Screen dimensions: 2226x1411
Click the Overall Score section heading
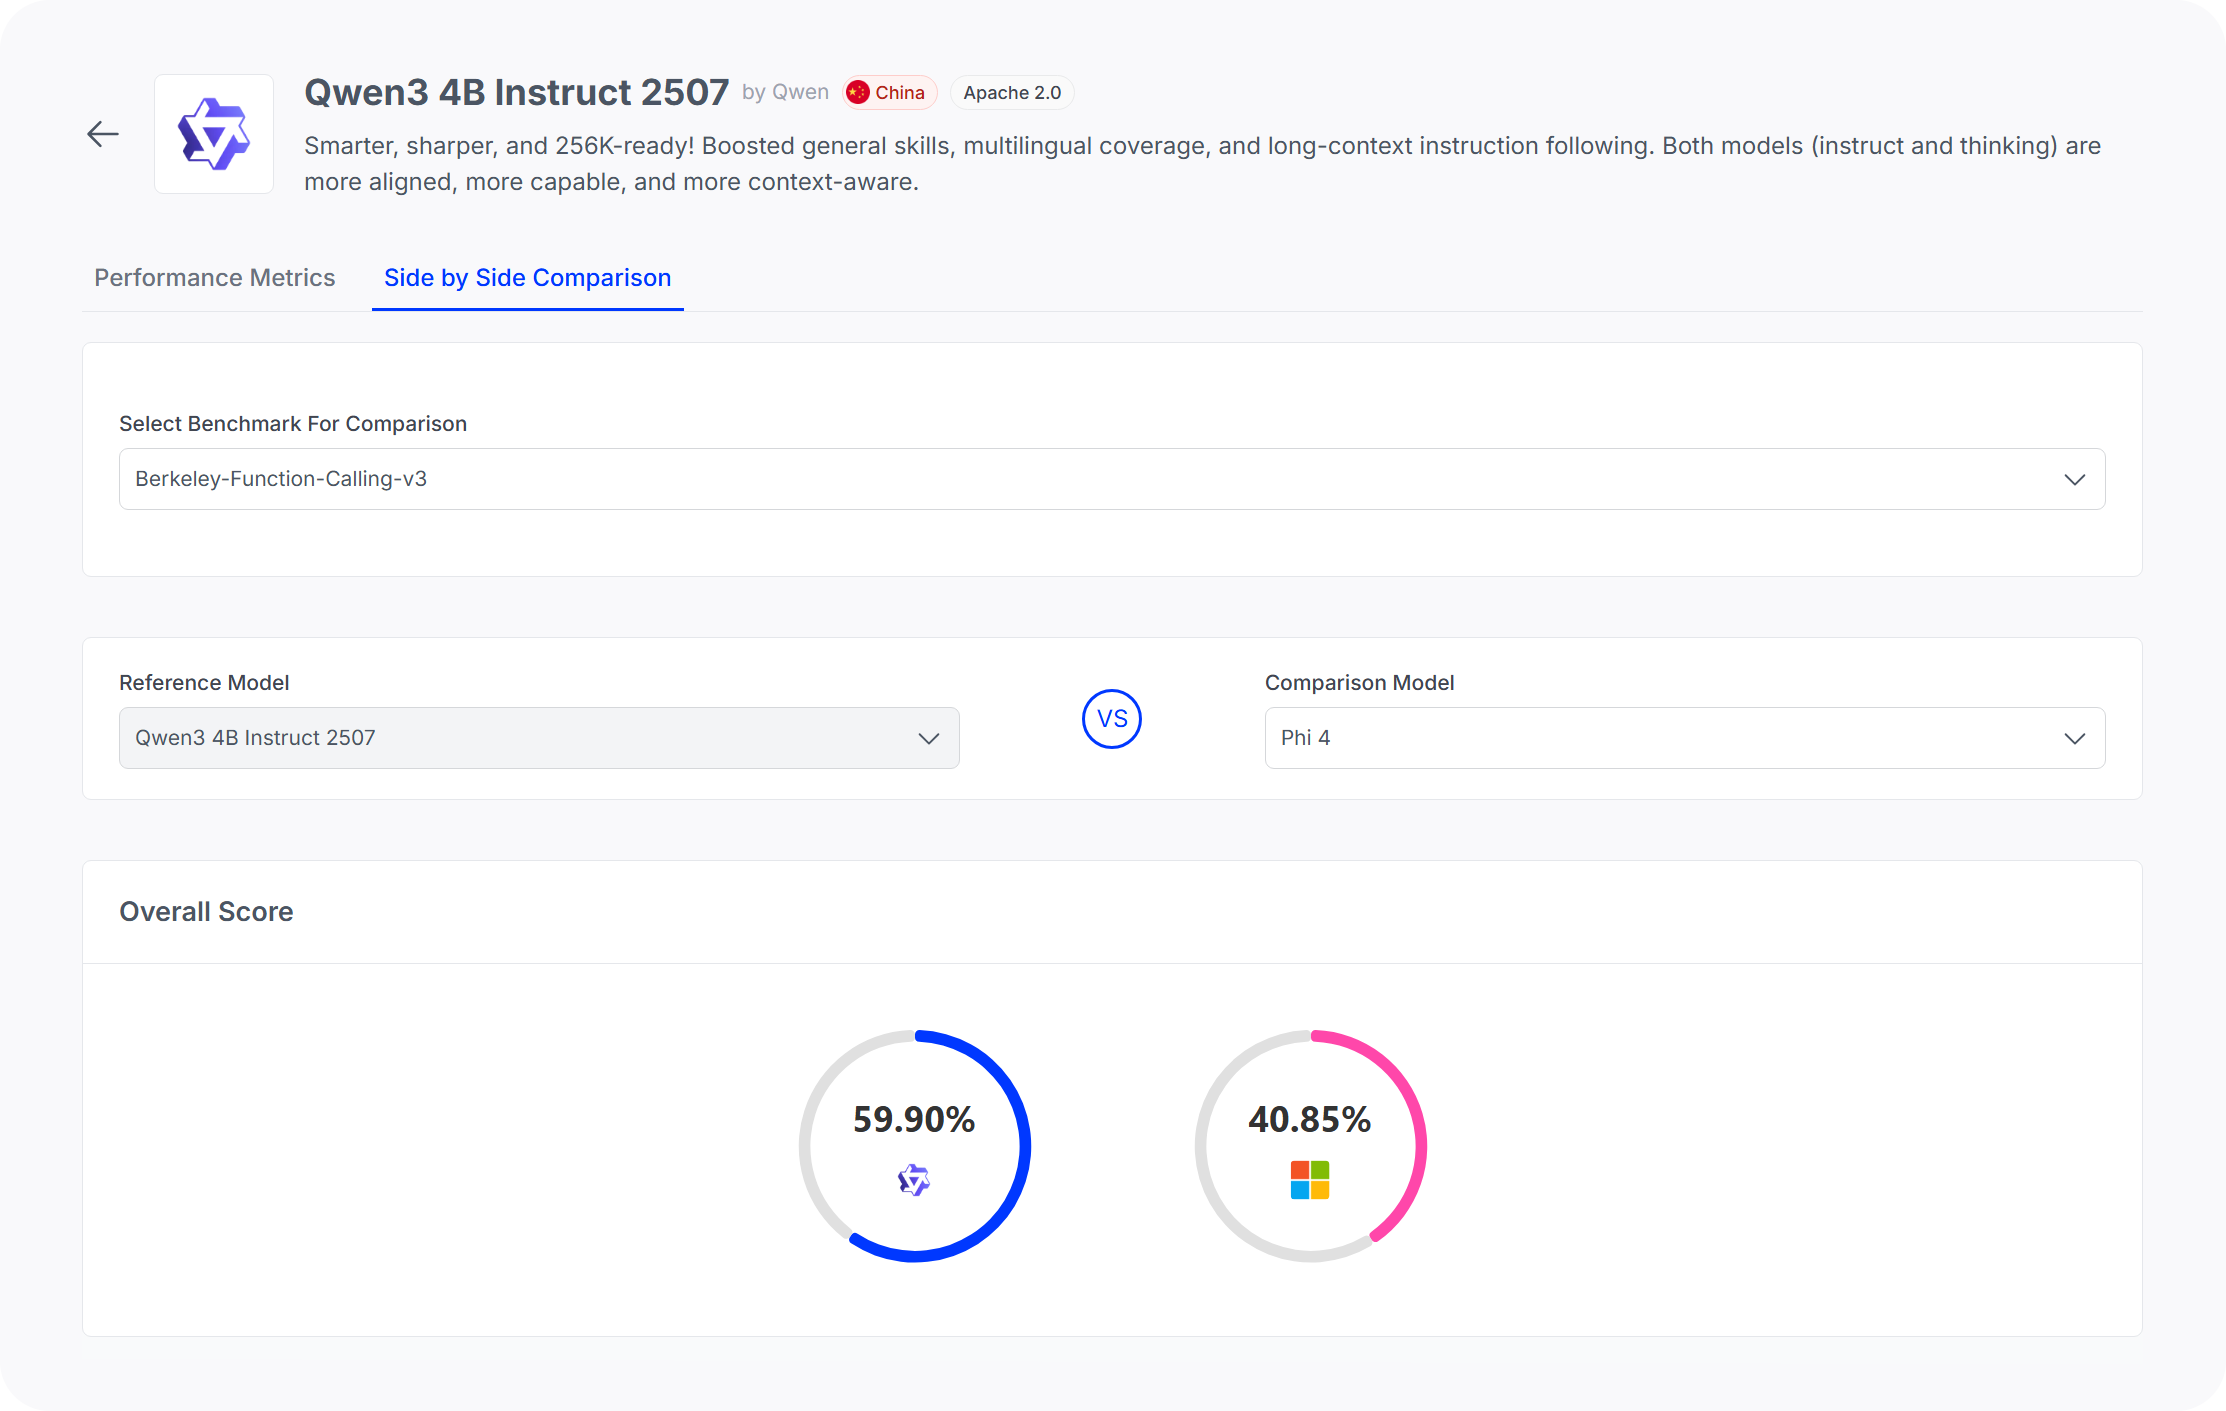point(206,912)
